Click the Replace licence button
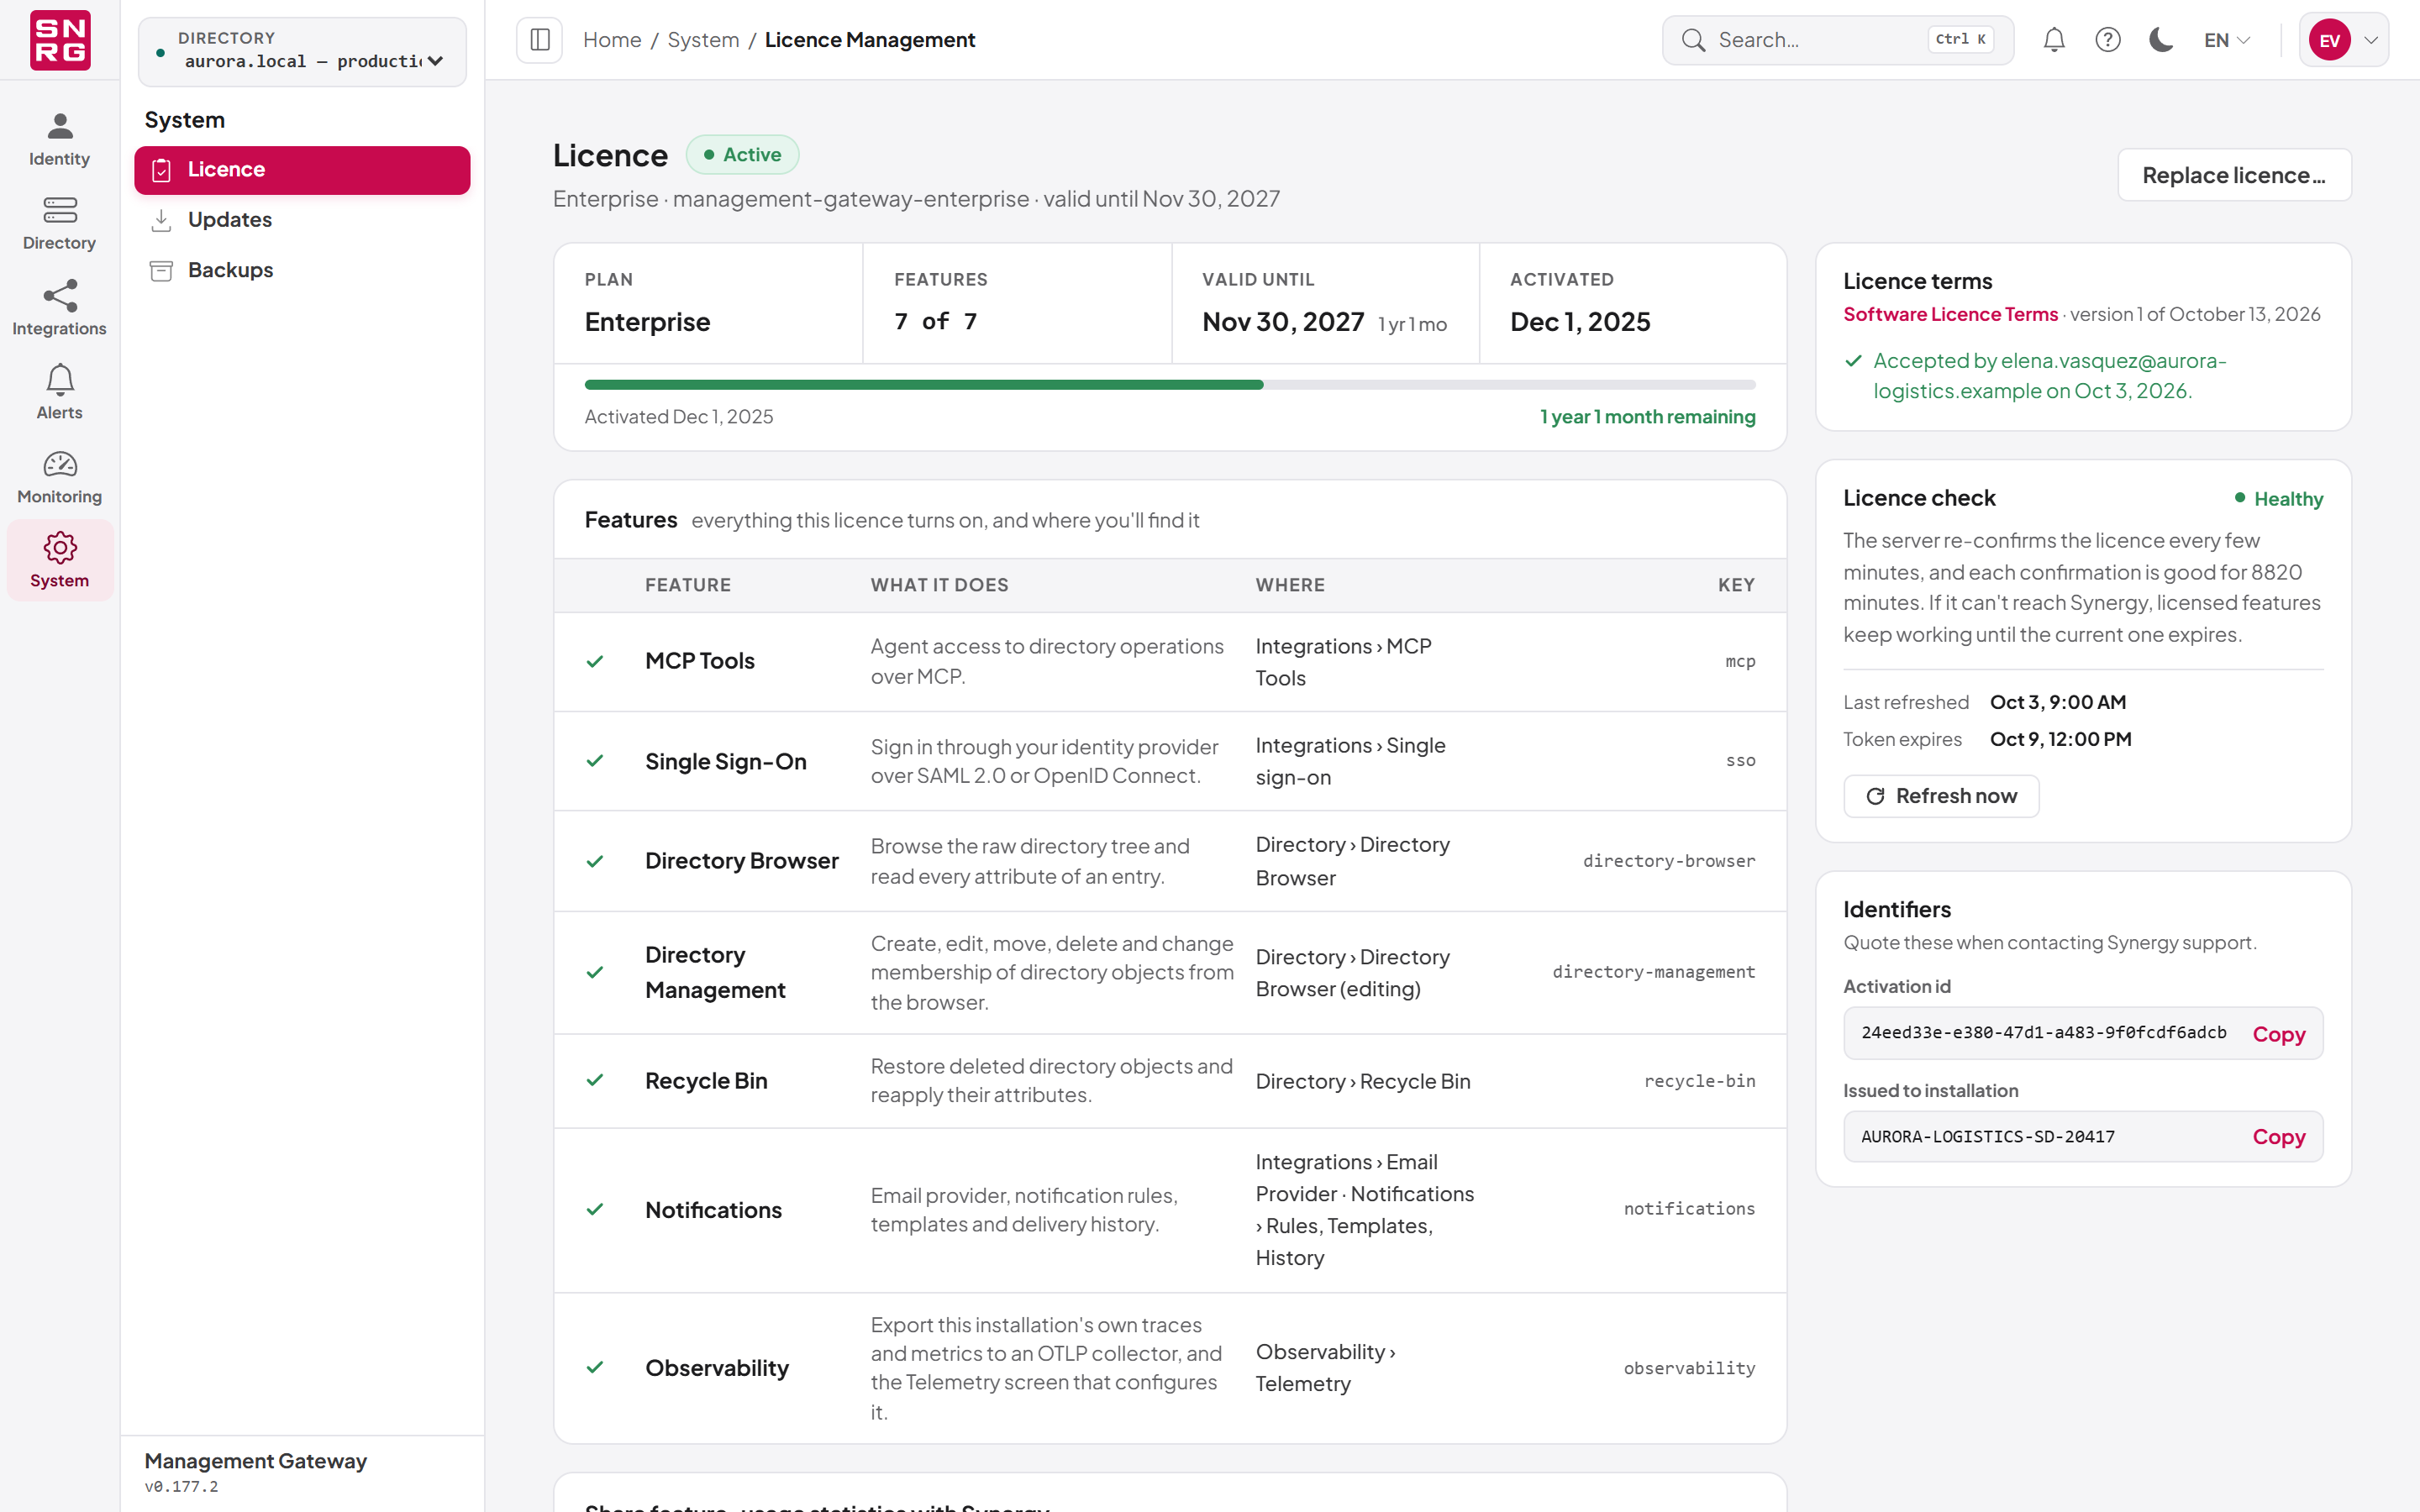 pyautogui.click(x=2234, y=175)
